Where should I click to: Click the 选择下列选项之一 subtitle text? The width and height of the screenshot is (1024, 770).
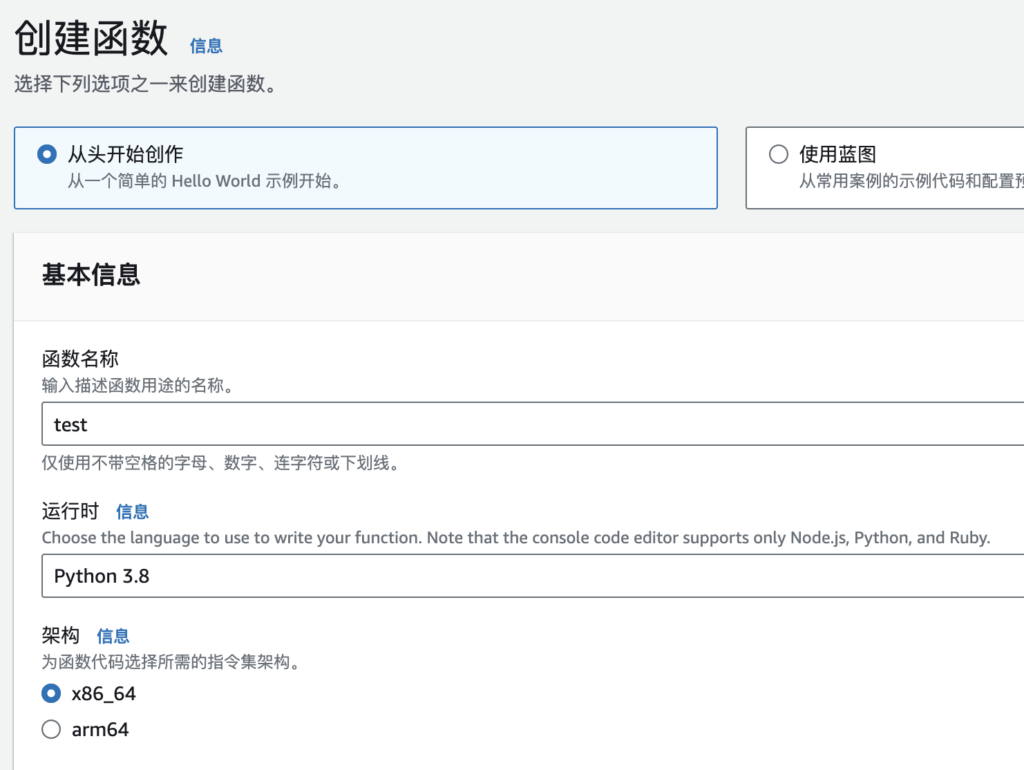click(145, 84)
